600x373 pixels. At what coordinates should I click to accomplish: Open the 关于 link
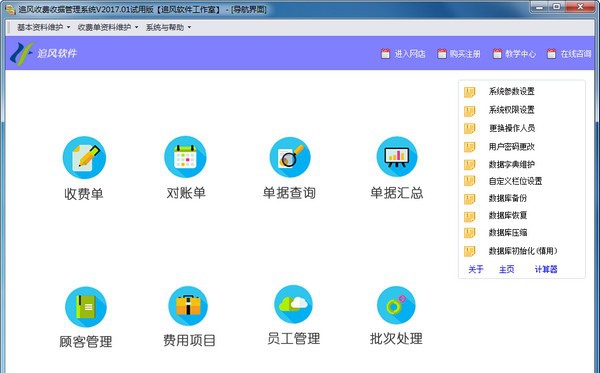tap(476, 269)
